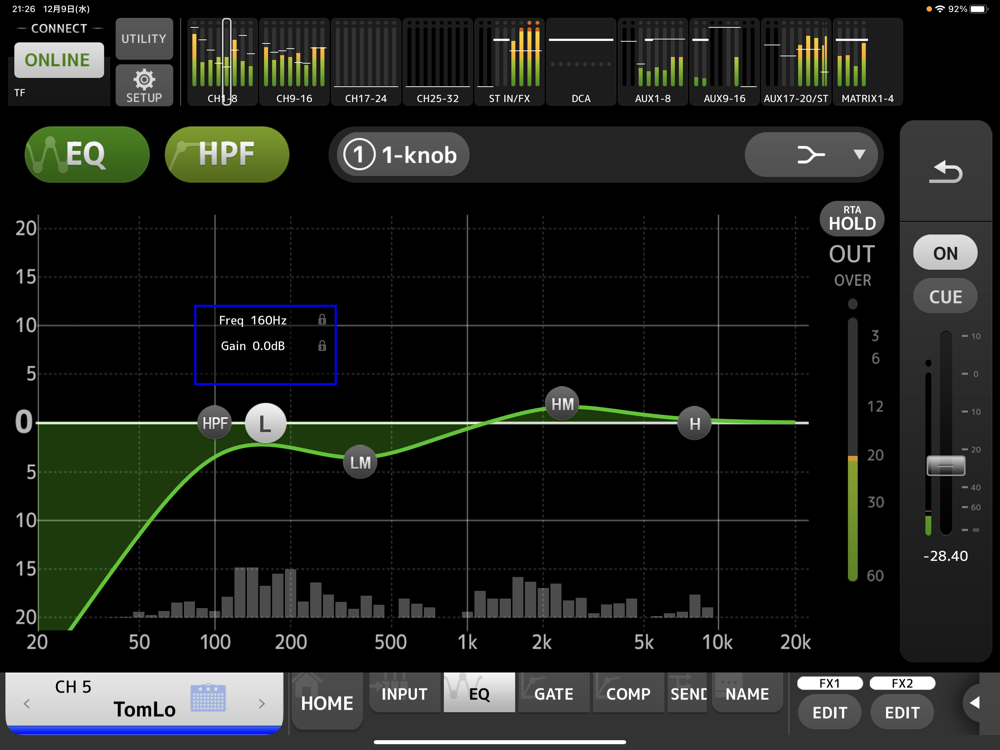Open the EQ type dropdown arrow

click(859, 154)
